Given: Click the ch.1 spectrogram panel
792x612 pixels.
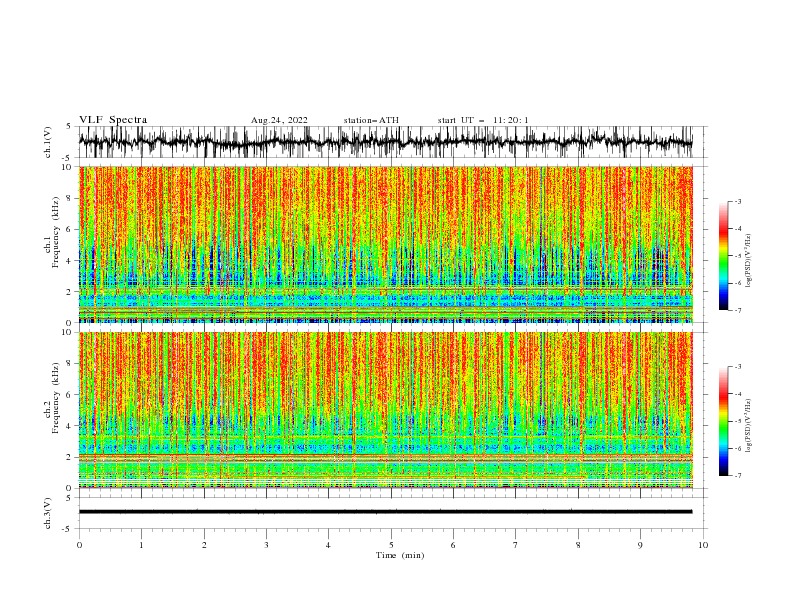Looking at the screenshot, I should tap(385, 244).
